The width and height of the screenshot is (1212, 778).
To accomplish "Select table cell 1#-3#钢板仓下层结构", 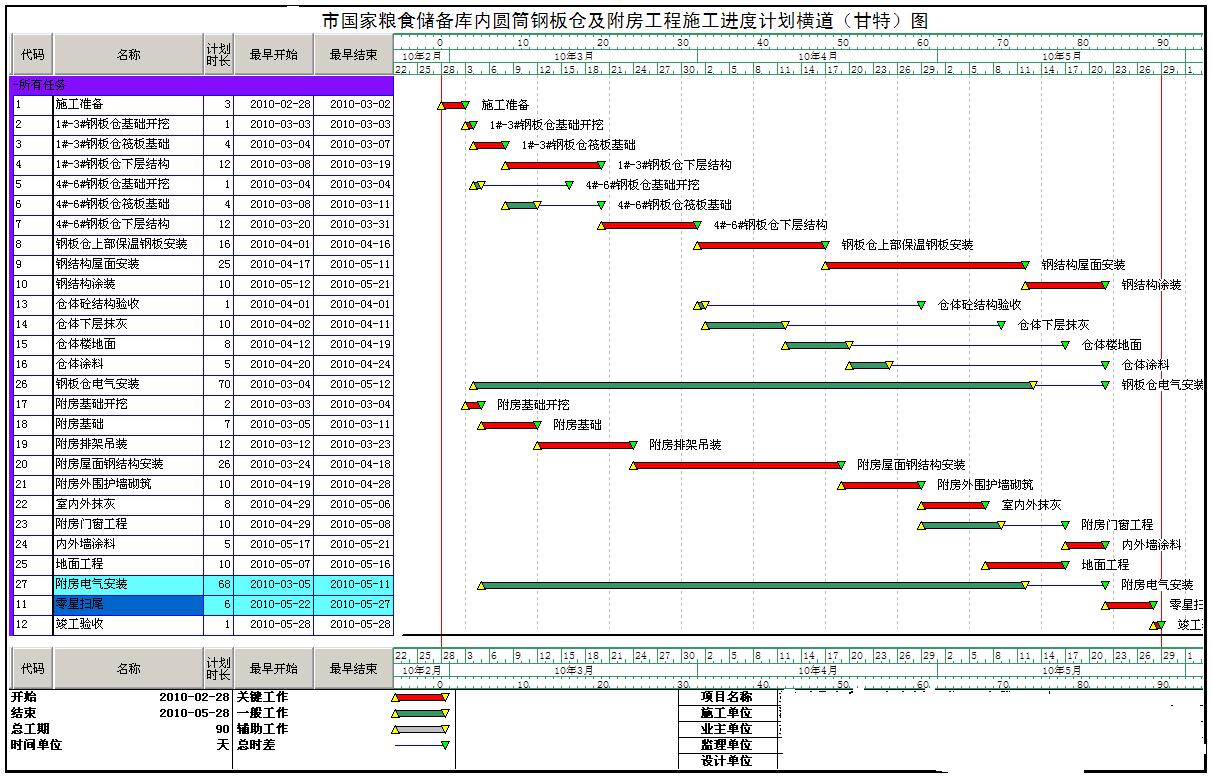I will coord(128,164).
